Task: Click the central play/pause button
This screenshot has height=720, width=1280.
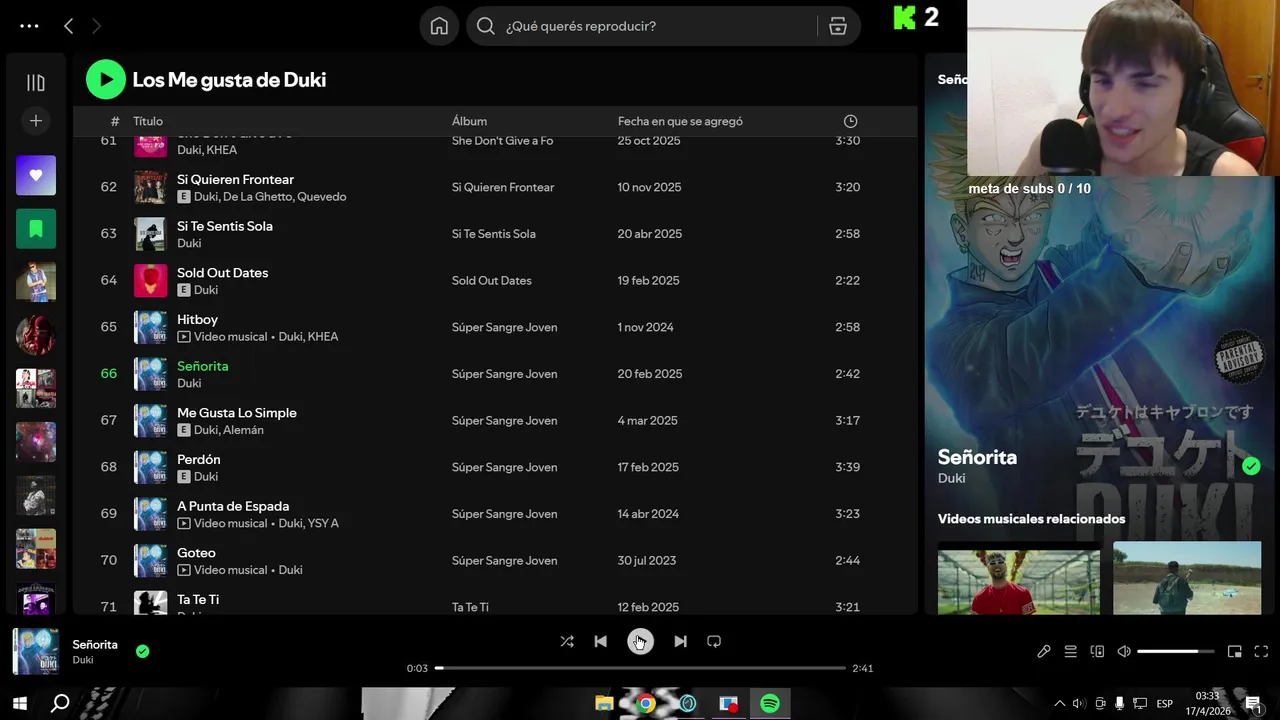Action: click(640, 642)
